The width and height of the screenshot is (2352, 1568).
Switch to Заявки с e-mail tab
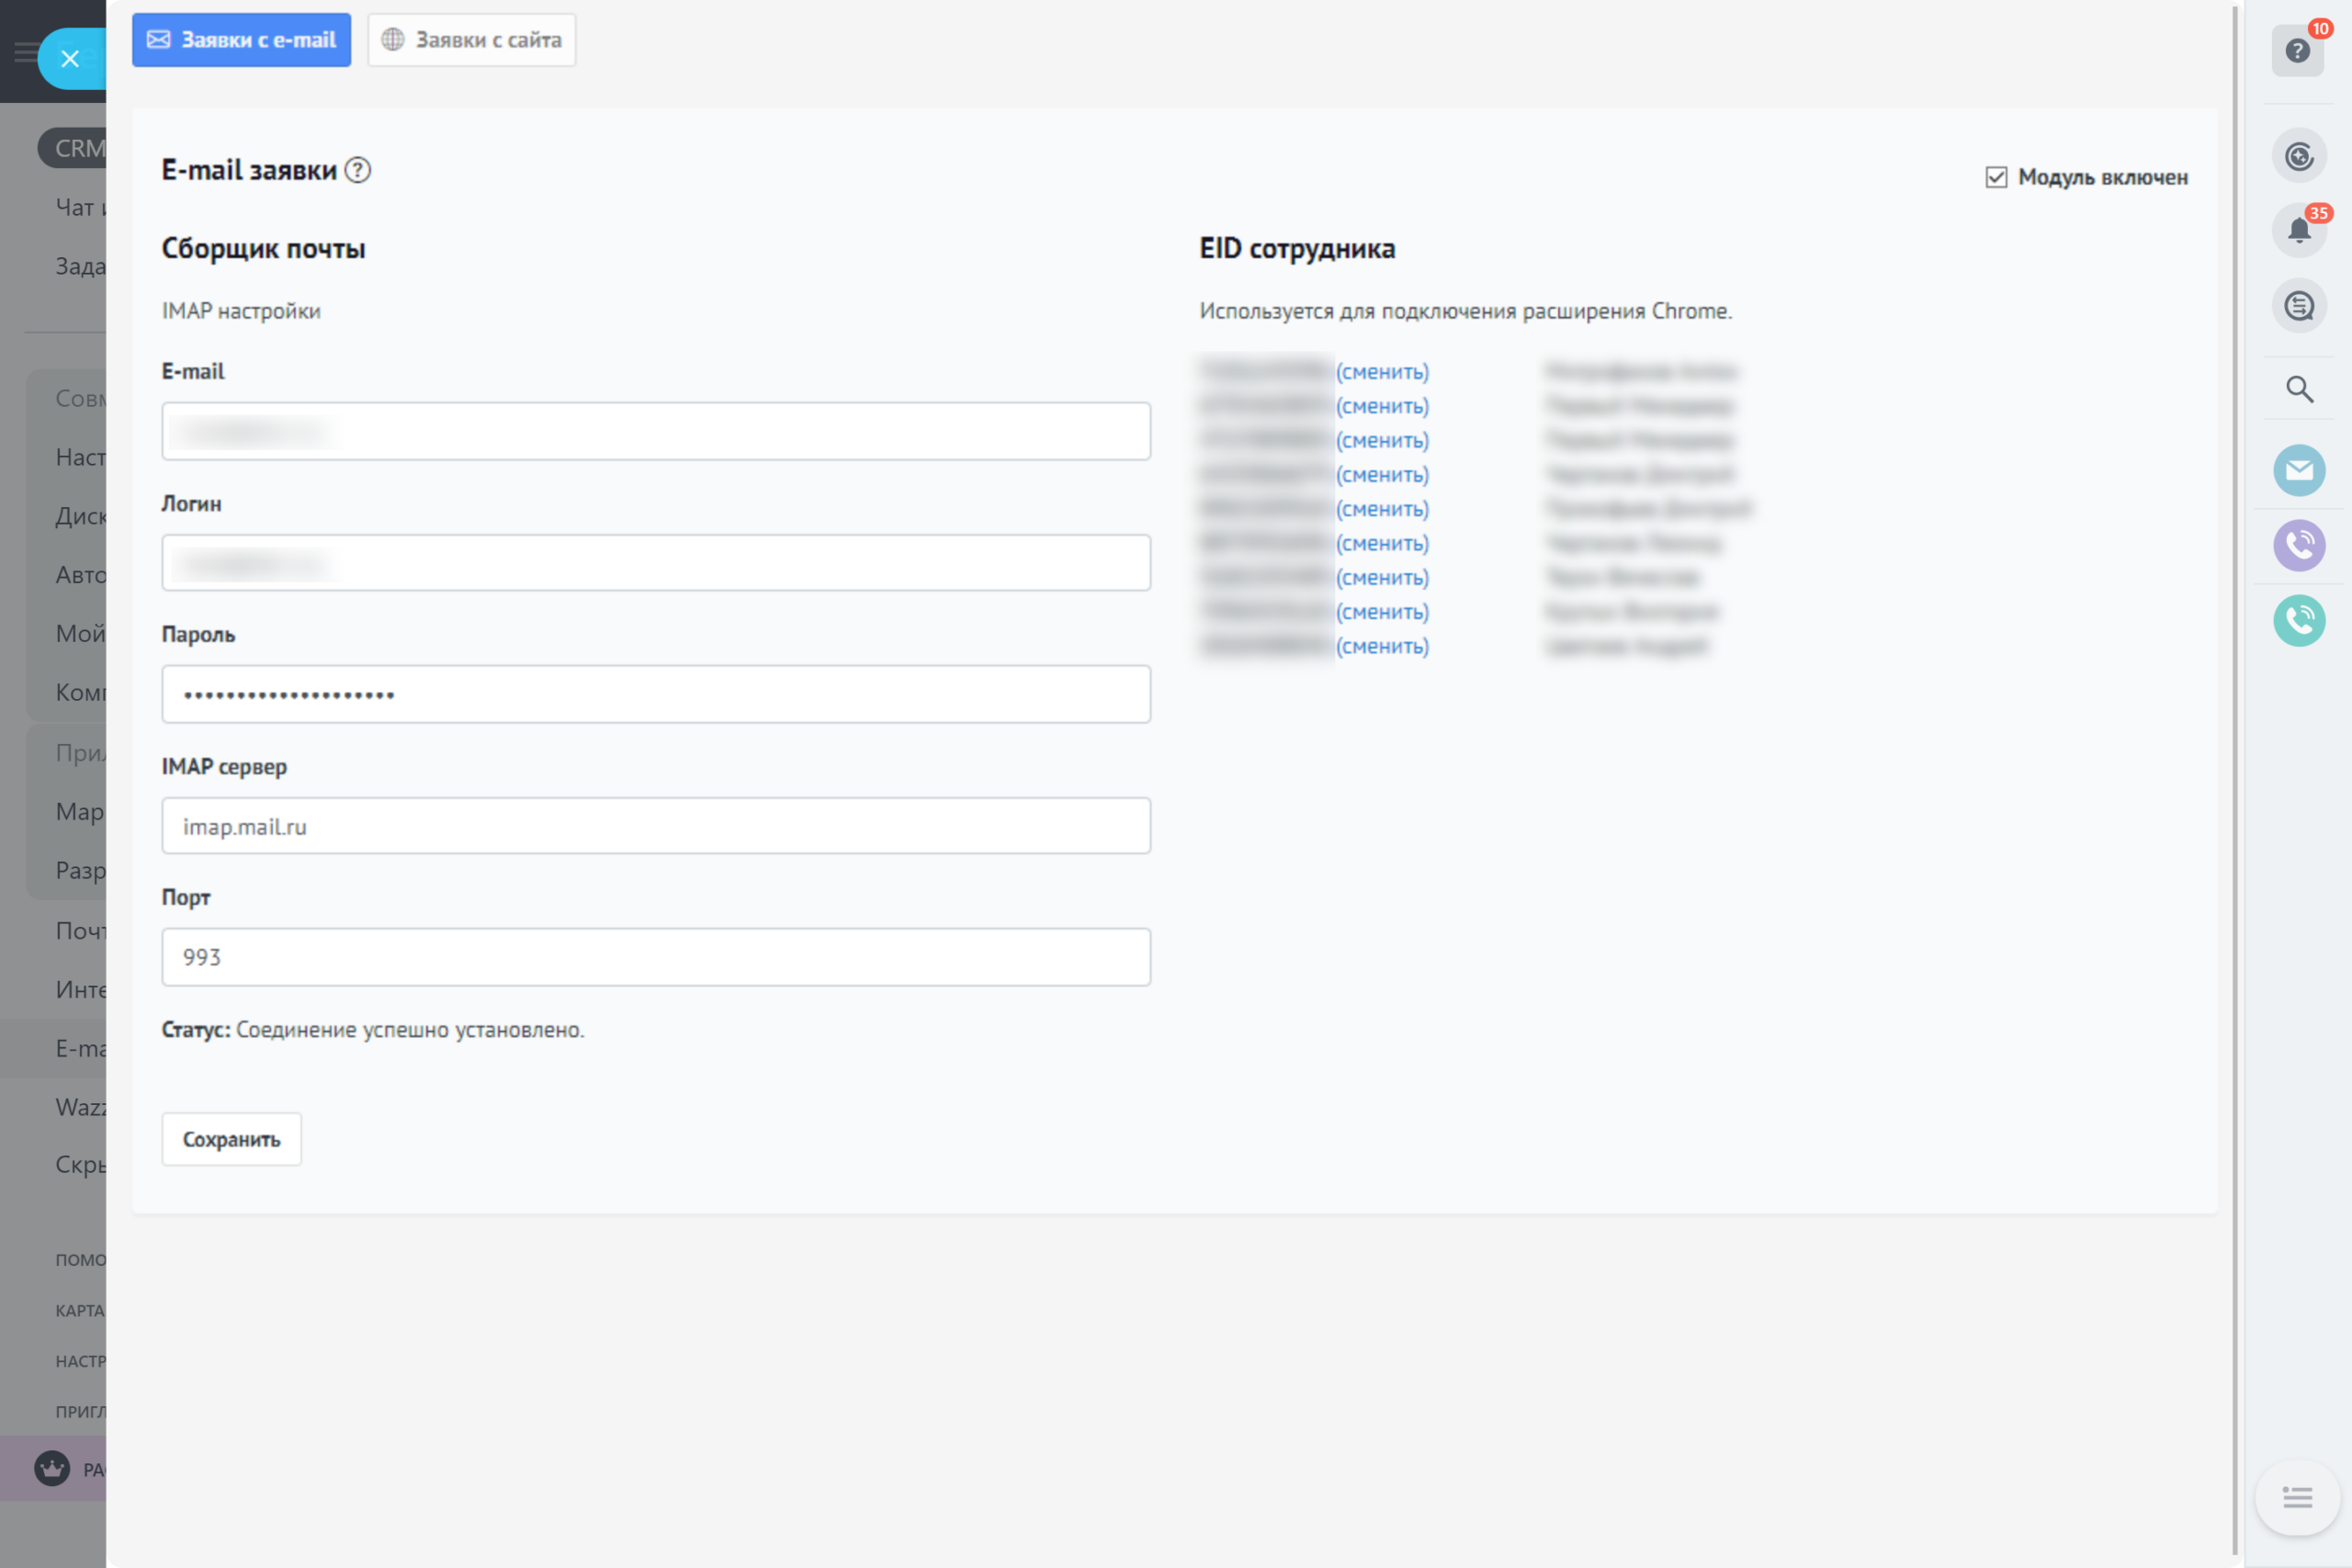coord(241,40)
